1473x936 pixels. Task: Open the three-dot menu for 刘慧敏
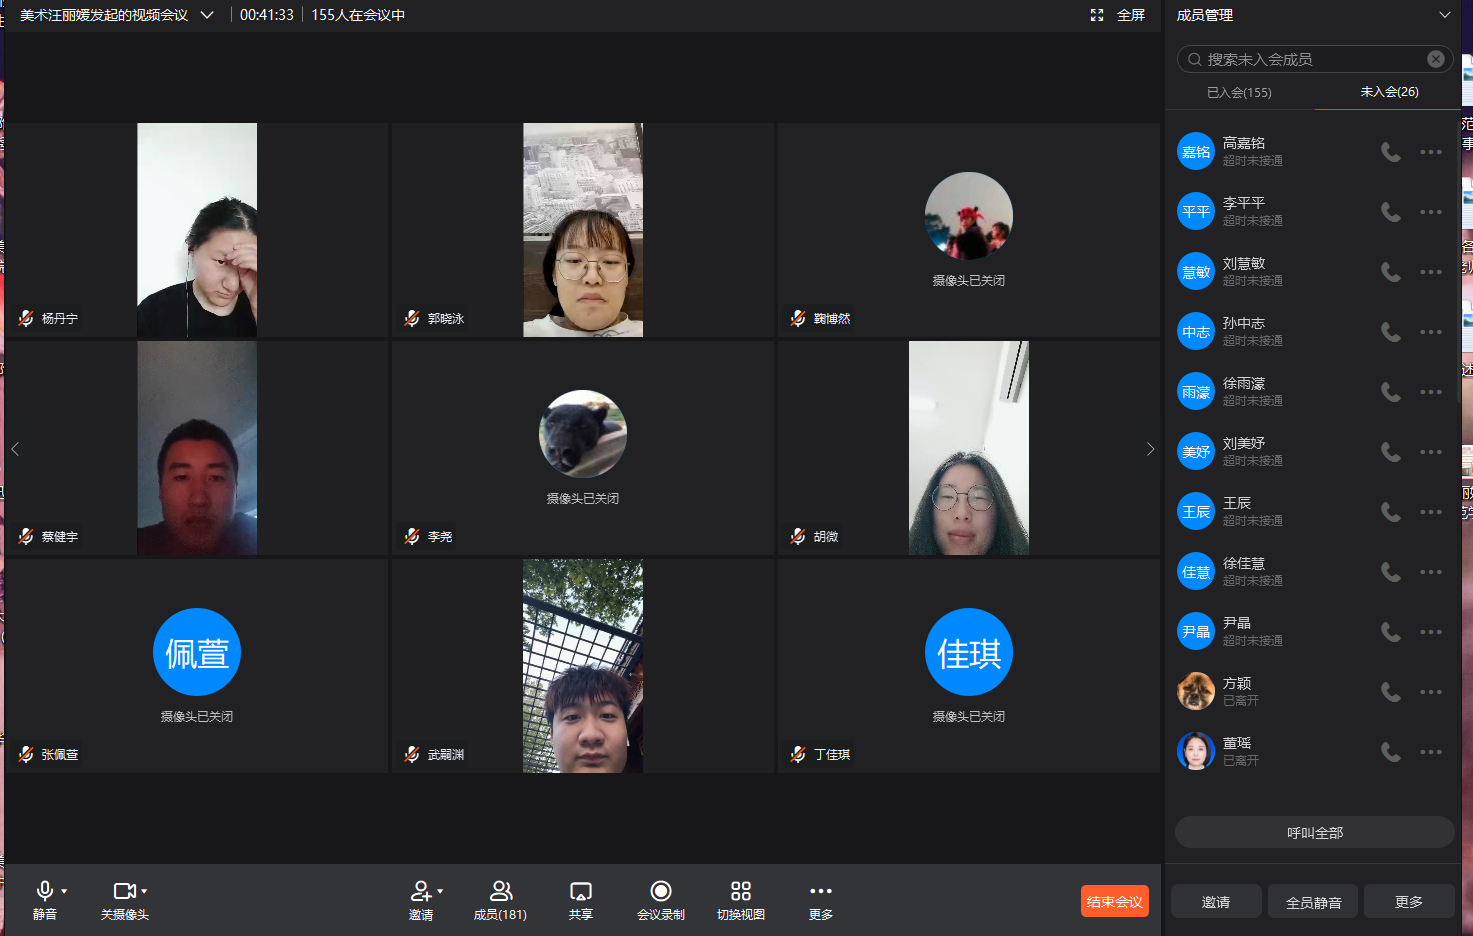point(1431,272)
